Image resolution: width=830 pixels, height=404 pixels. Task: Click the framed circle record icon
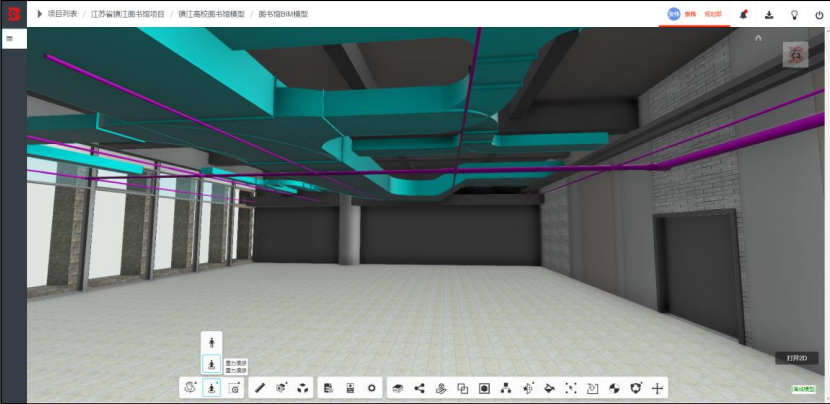tap(484, 388)
